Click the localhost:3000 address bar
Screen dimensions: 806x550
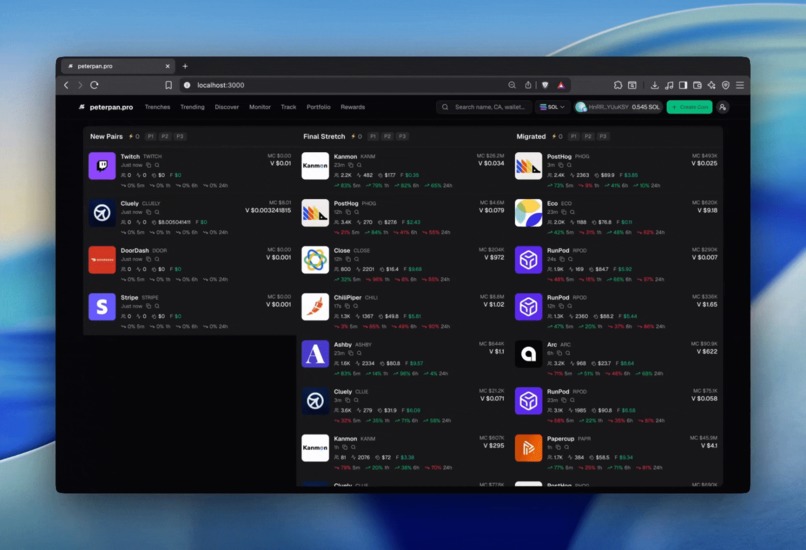coord(375,85)
